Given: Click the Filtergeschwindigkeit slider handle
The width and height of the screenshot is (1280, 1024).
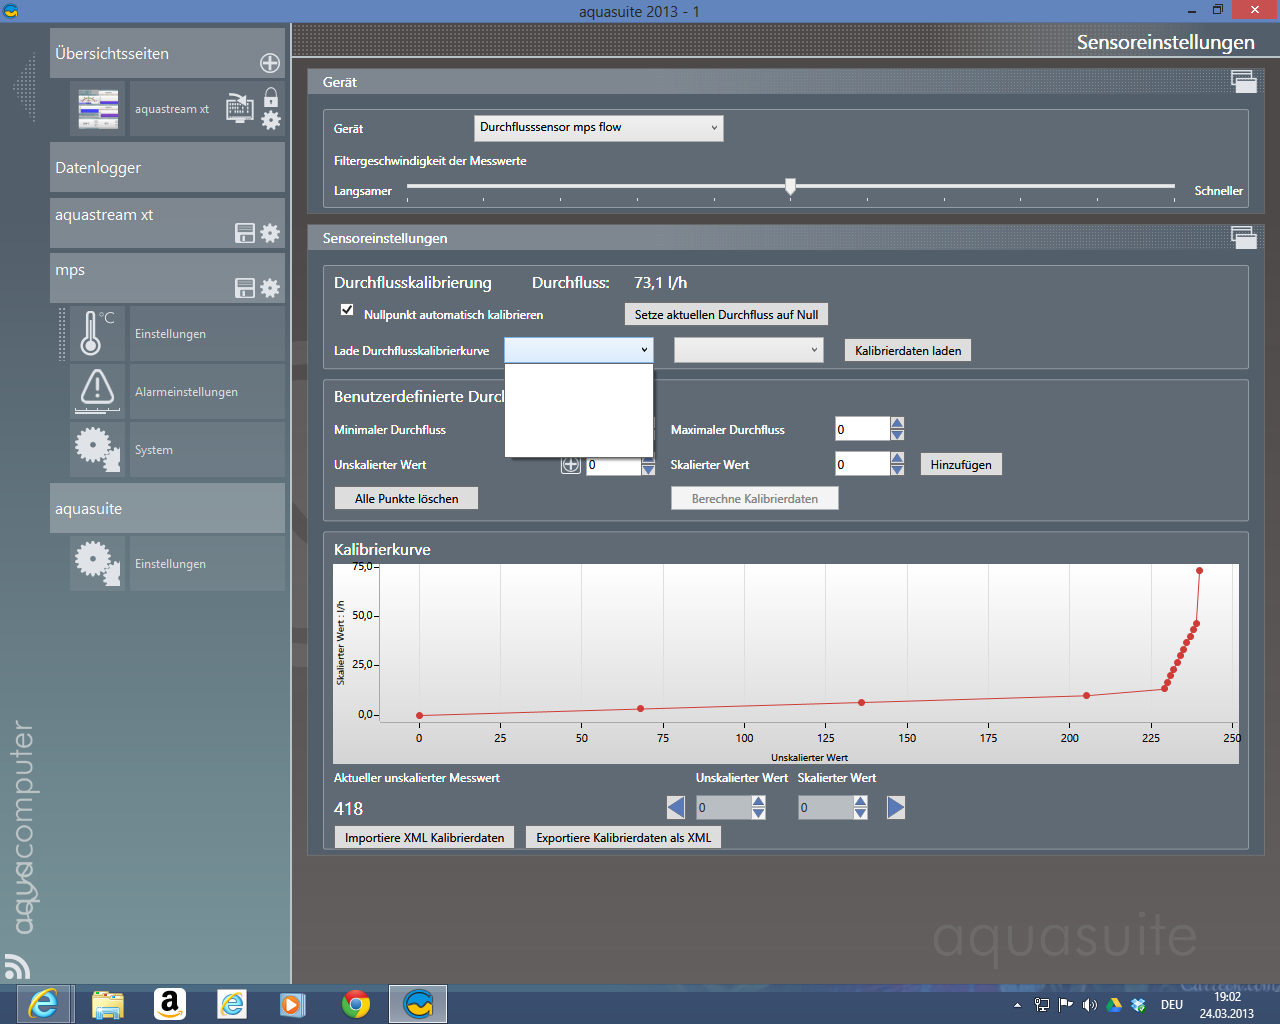Looking at the screenshot, I should (790, 186).
